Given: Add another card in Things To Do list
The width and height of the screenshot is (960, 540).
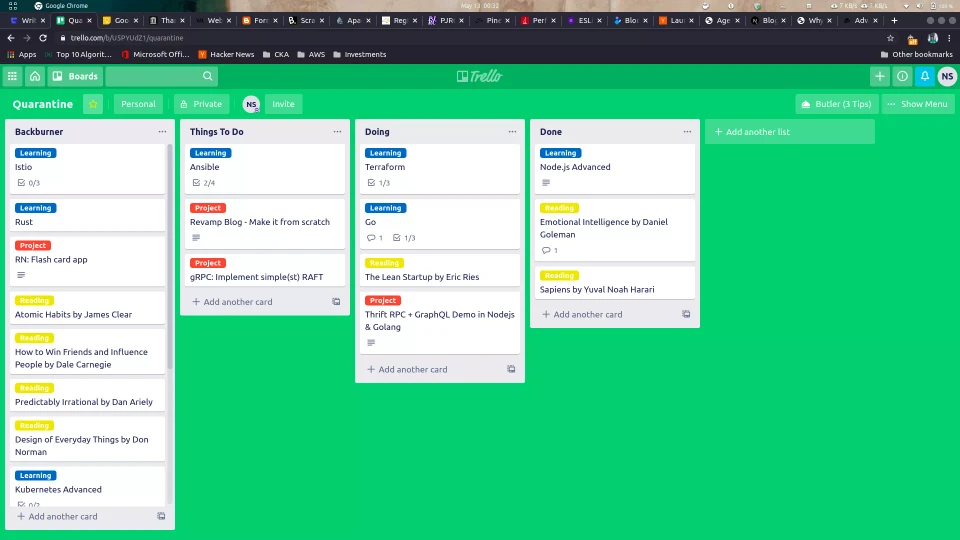Looking at the screenshot, I should [x=232, y=302].
